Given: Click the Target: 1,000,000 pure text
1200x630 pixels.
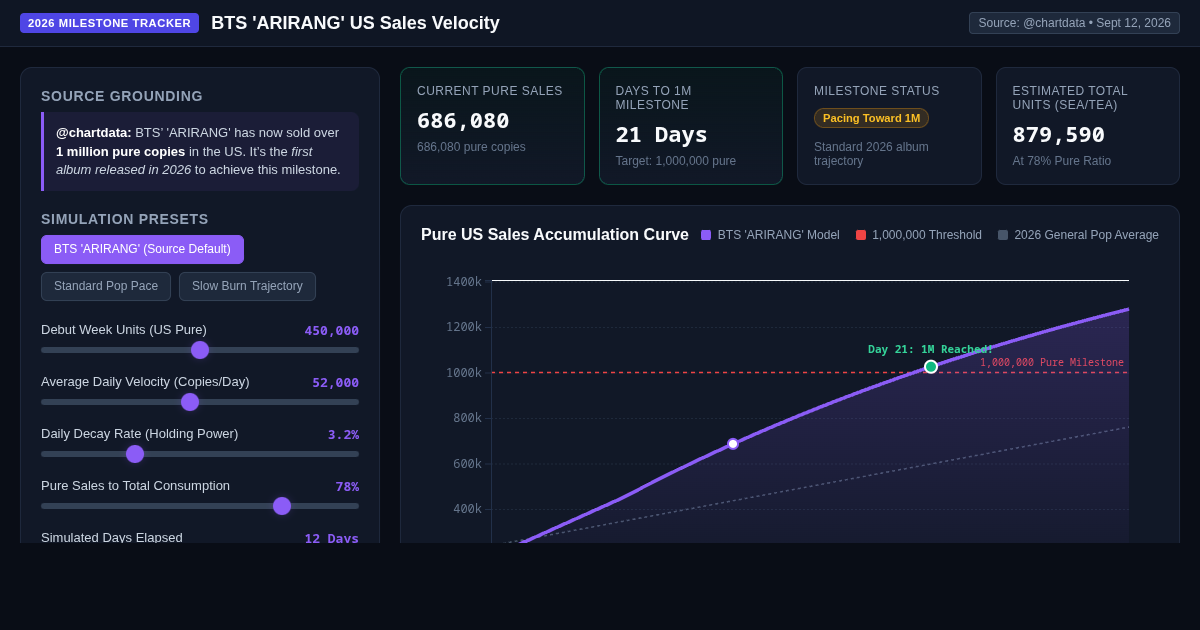Looking at the screenshot, I should [x=676, y=161].
